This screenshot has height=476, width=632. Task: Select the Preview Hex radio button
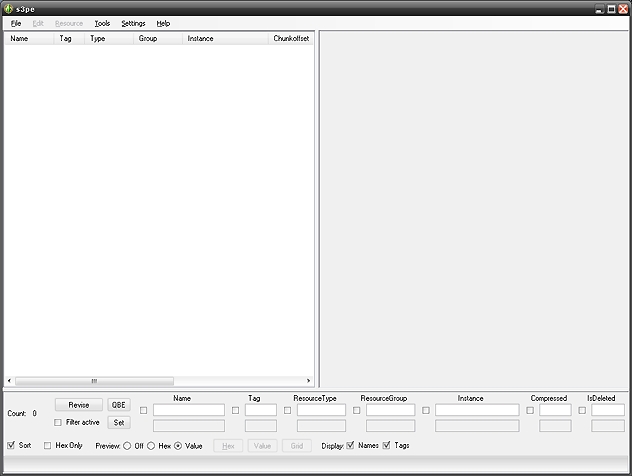(151, 446)
